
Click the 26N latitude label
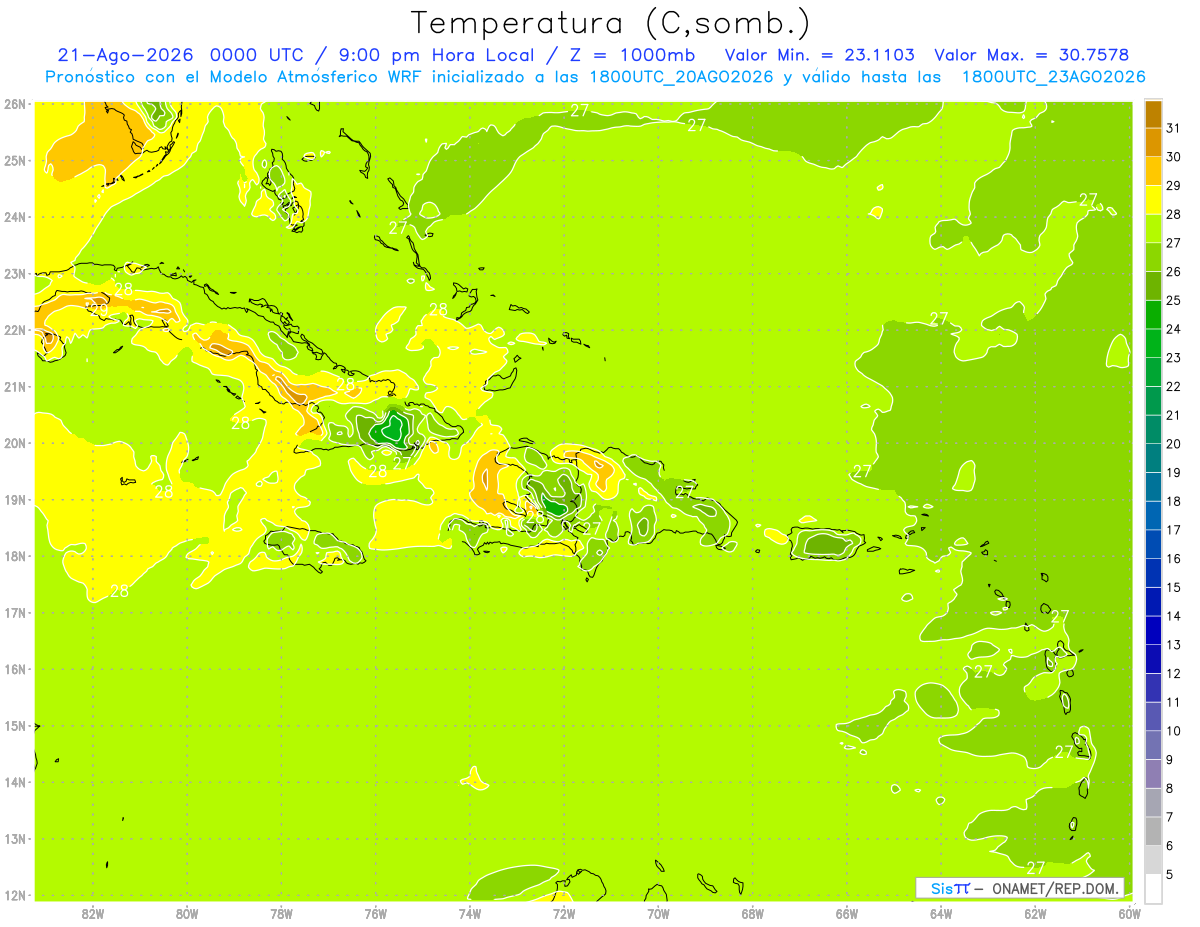(15, 104)
